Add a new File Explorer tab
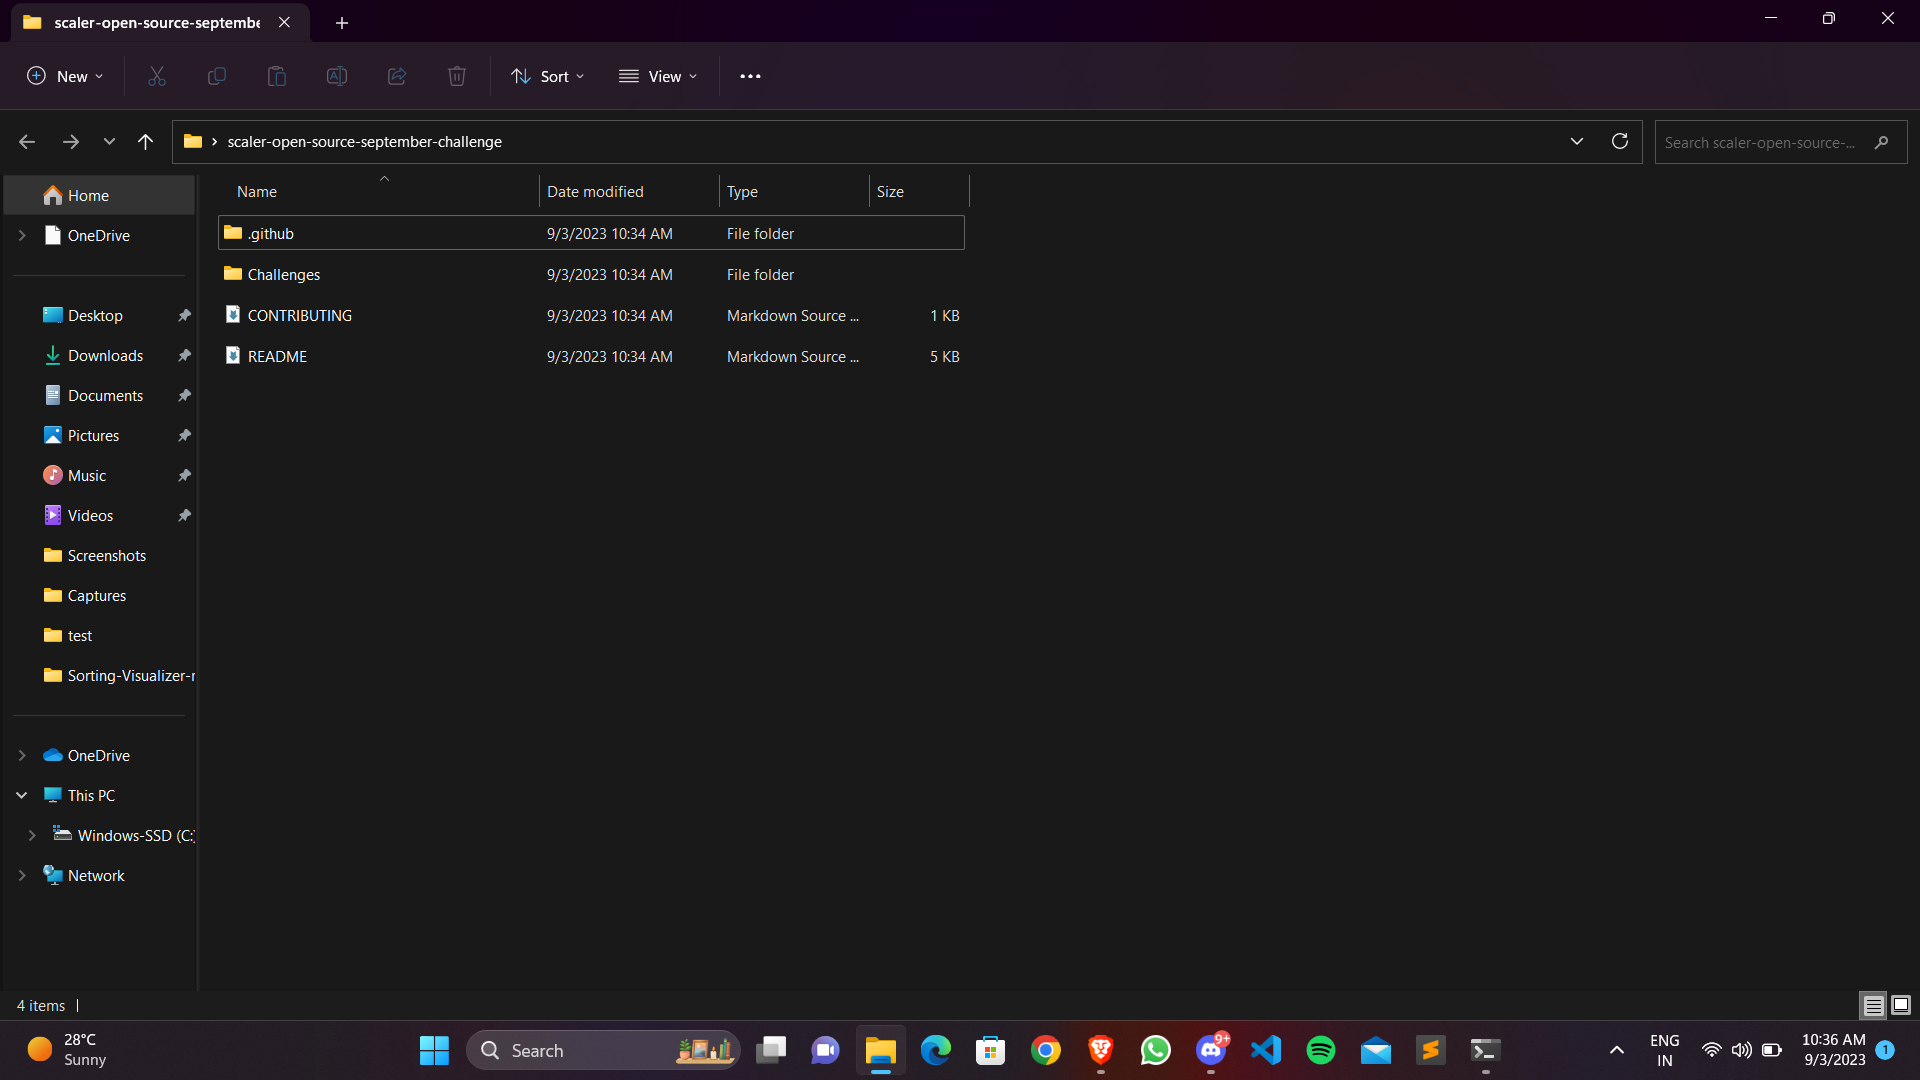Image resolution: width=1920 pixels, height=1080 pixels. 342,22
